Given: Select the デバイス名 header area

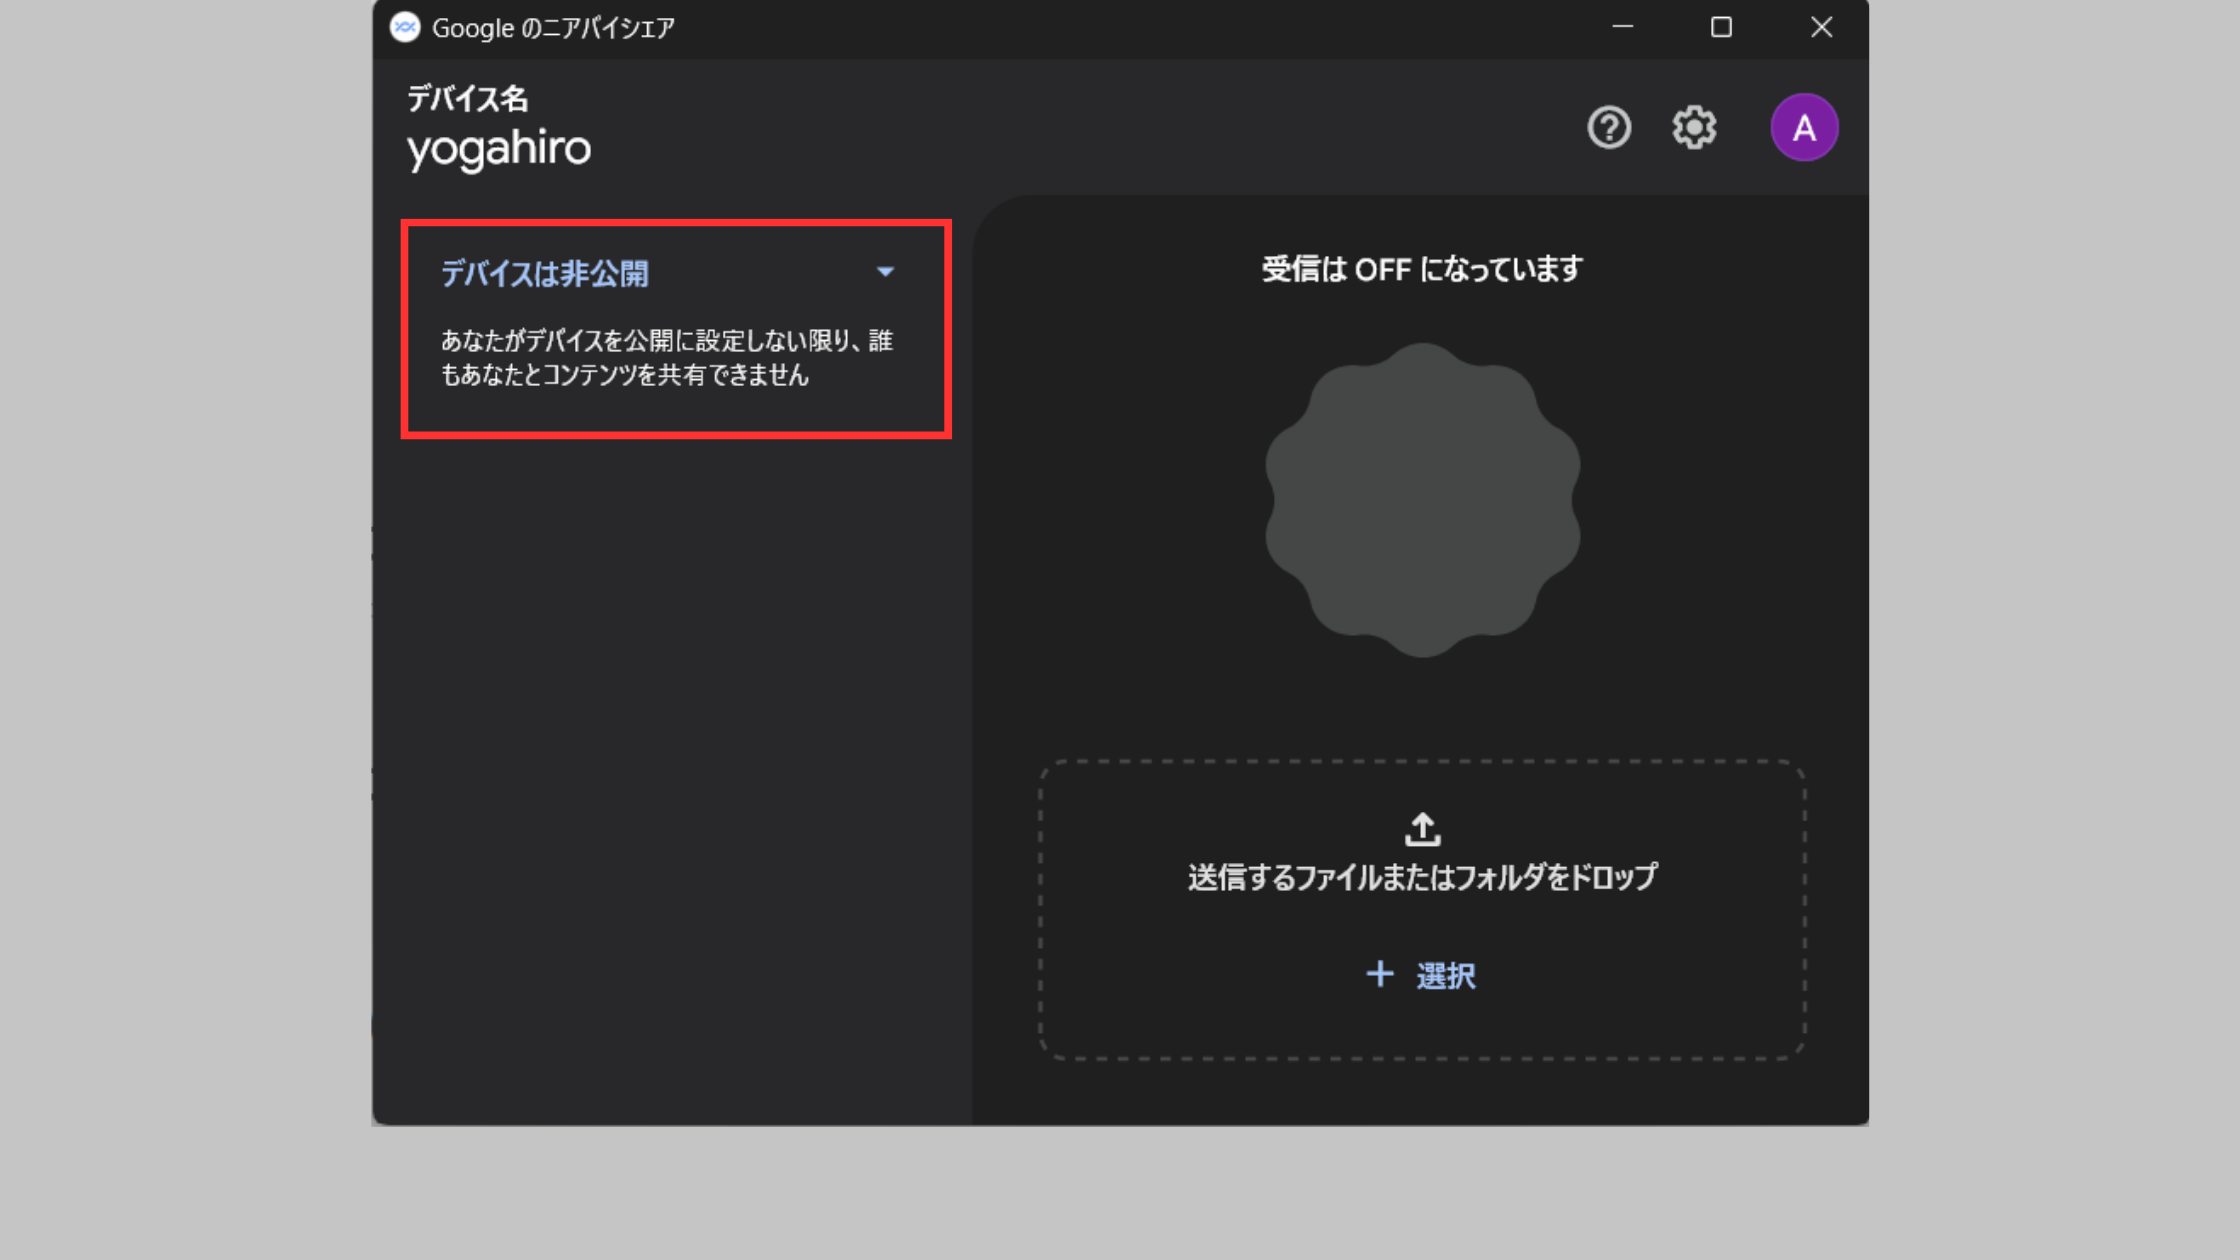Looking at the screenshot, I should click(x=466, y=99).
